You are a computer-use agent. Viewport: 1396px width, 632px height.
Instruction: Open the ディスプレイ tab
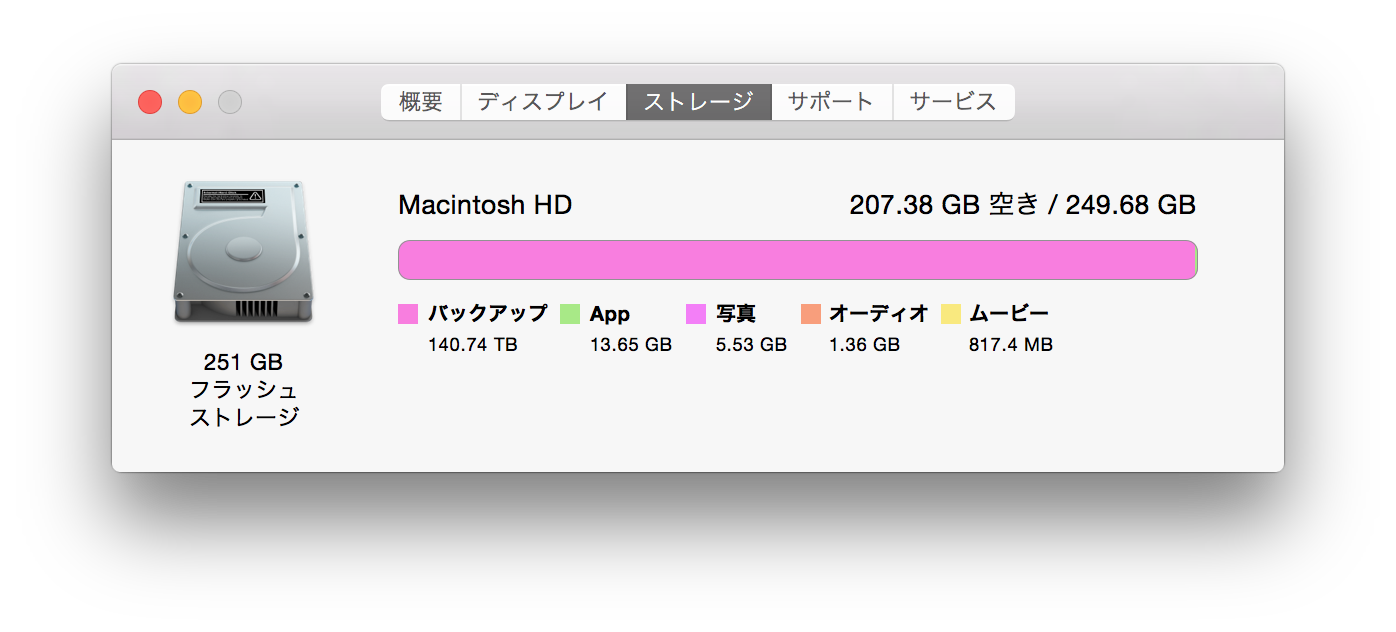pos(543,102)
